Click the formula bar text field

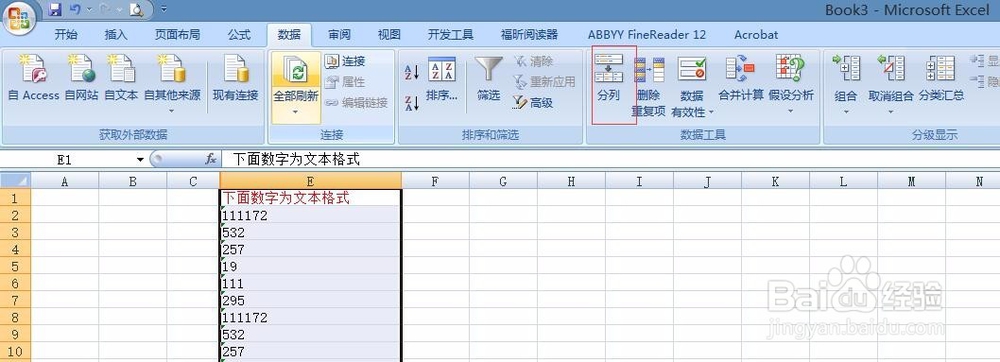pos(610,159)
